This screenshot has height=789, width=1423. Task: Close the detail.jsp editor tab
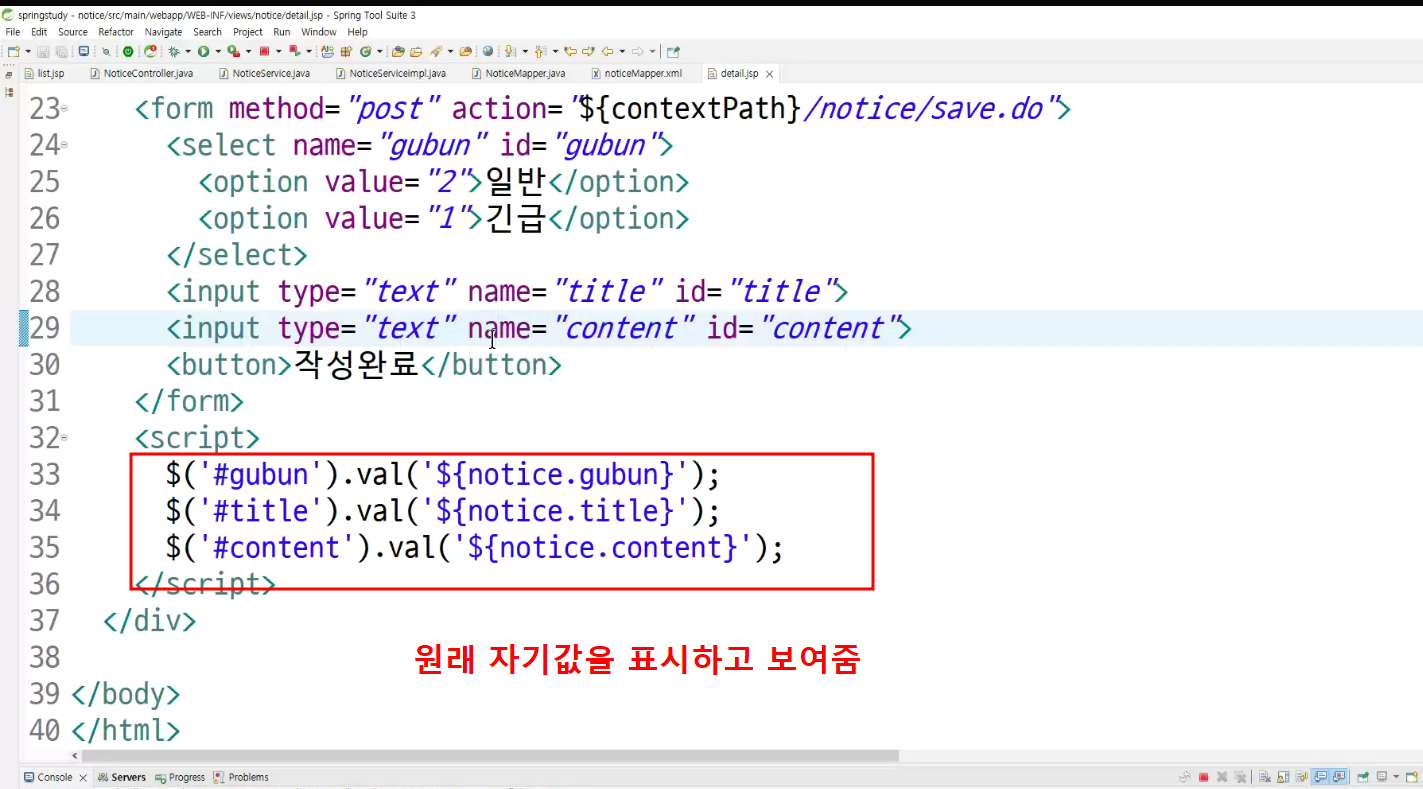[769, 74]
